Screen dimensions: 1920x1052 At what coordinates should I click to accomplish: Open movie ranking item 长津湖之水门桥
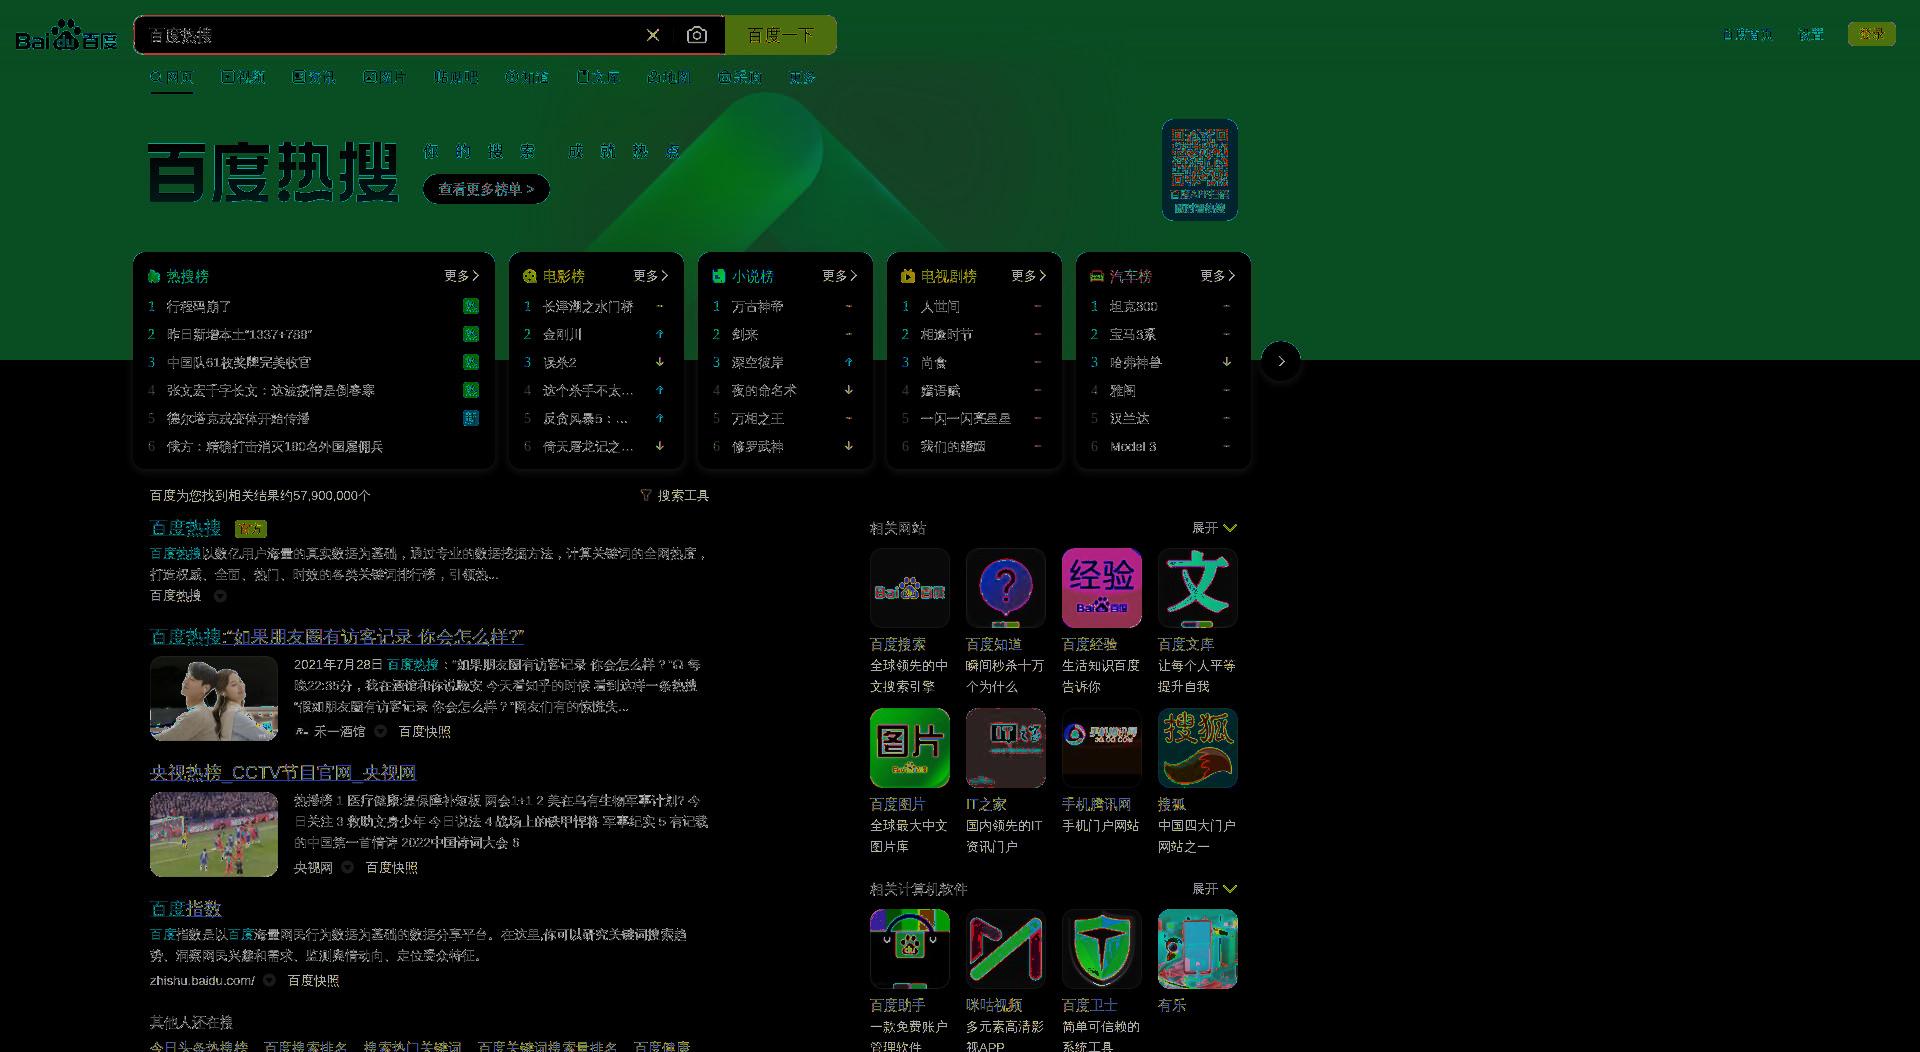coord(588,306)
